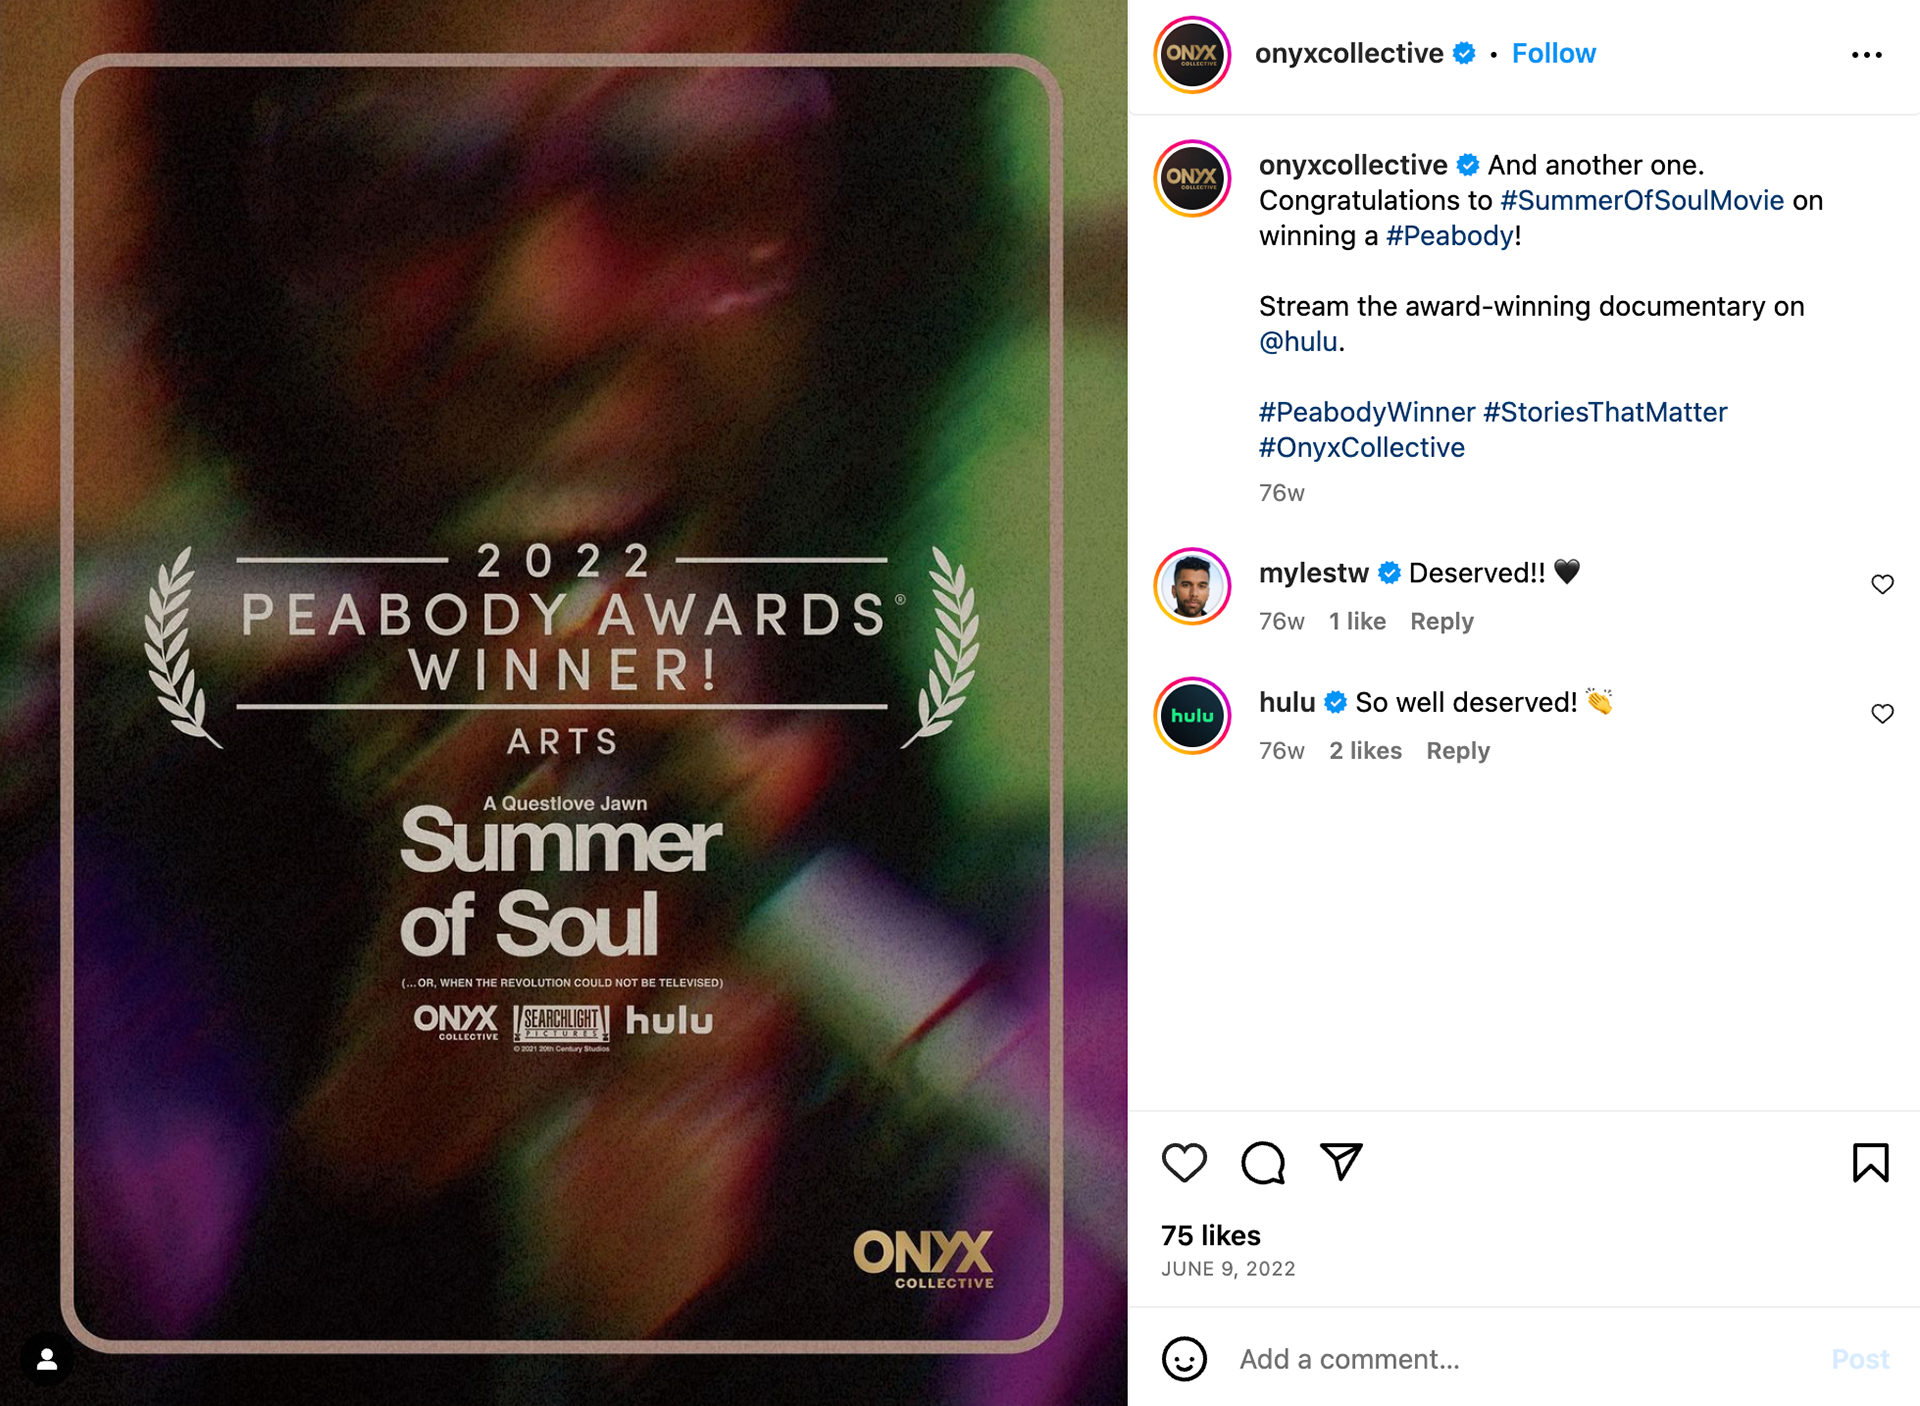Open the emoji picker smiley icon

(x=1184, y=1359)
